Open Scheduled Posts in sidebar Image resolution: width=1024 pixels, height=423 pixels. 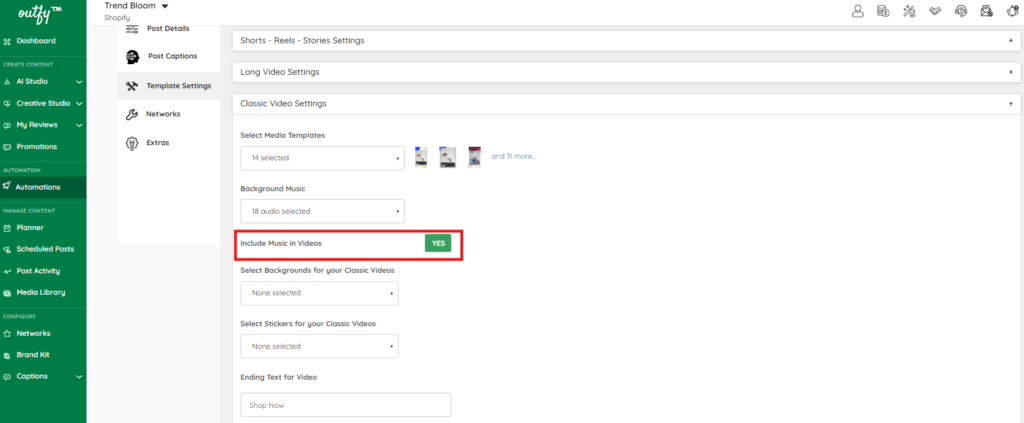(x=43, y=249)
